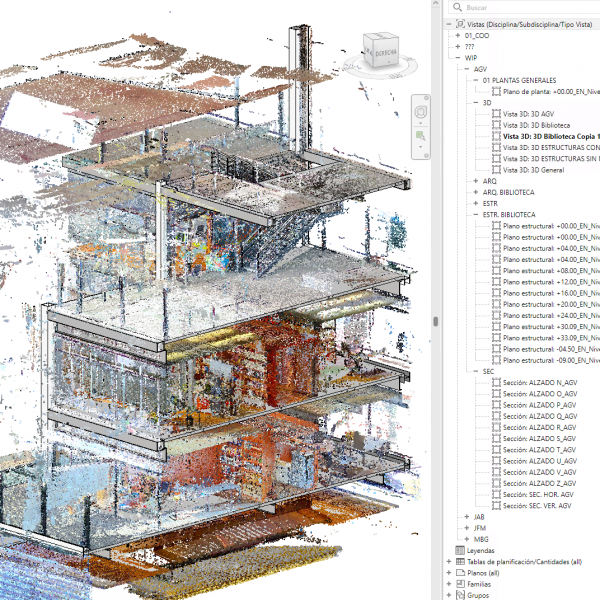The height and width of the screenshot is (600, 600).
Task: Click the zoom region tool in navigation bar
Action: click(421, 135)
